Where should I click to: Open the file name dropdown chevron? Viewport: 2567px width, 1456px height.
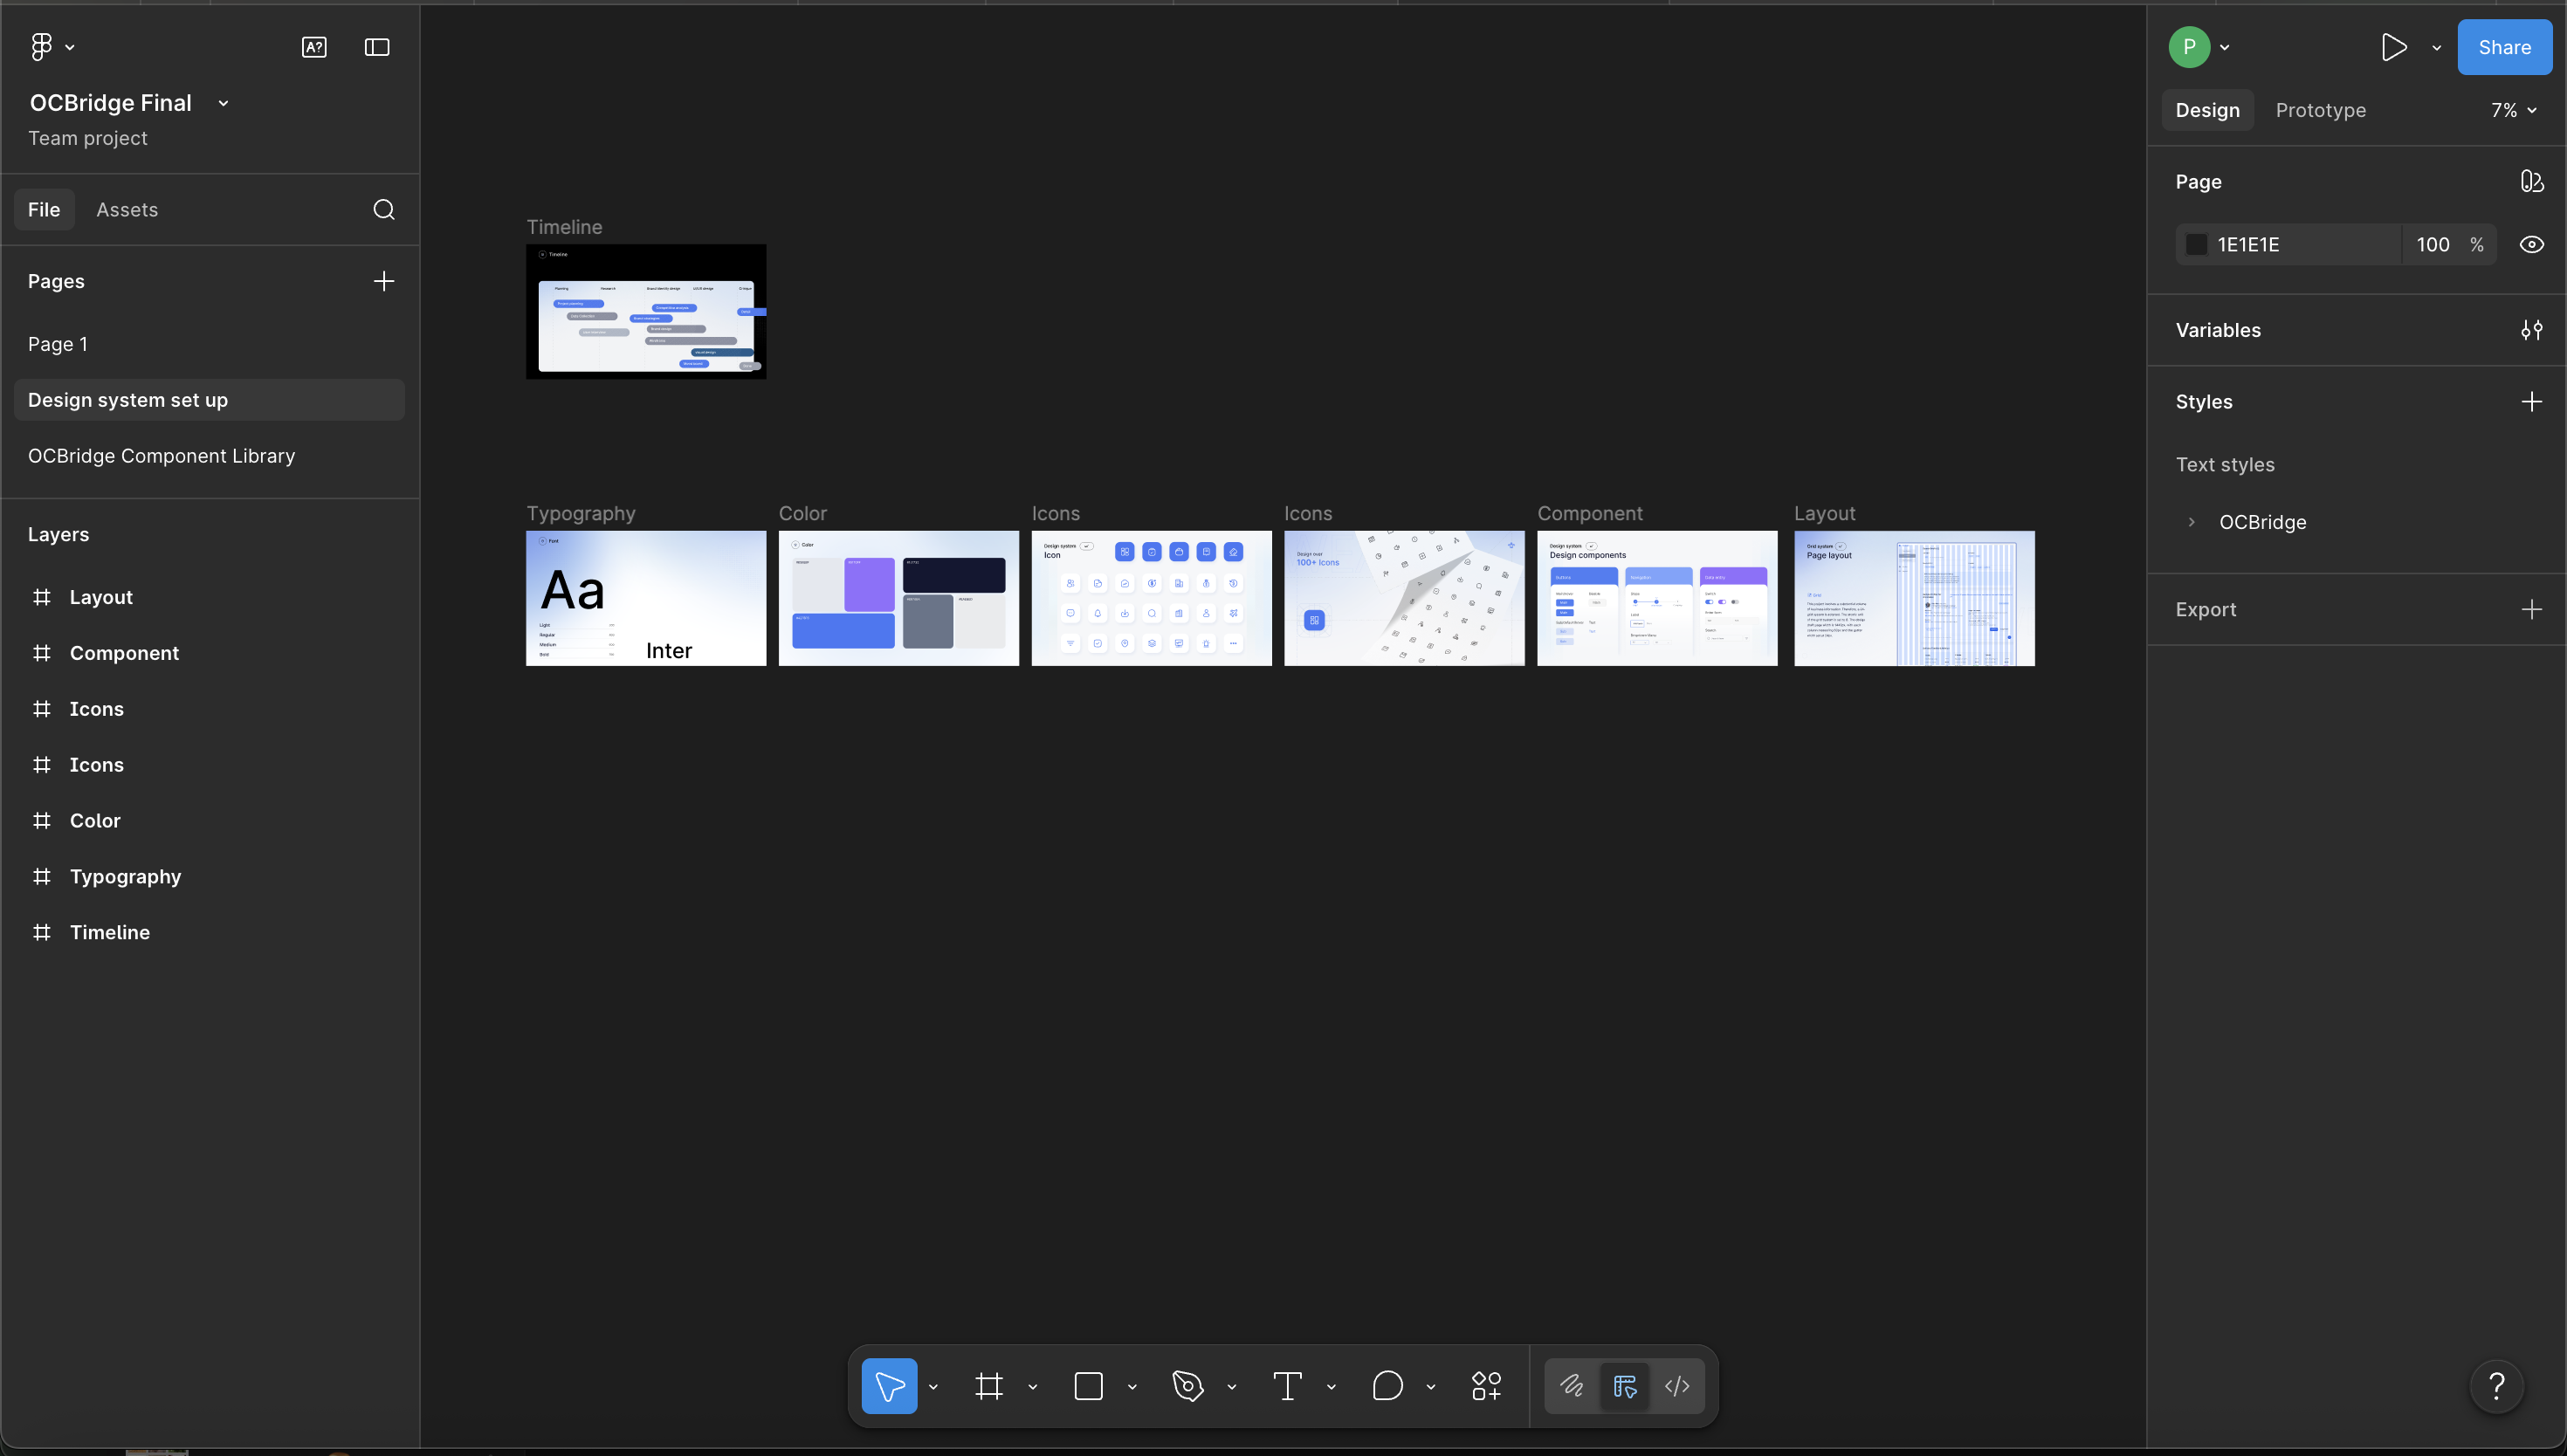[x=223, y=103]
